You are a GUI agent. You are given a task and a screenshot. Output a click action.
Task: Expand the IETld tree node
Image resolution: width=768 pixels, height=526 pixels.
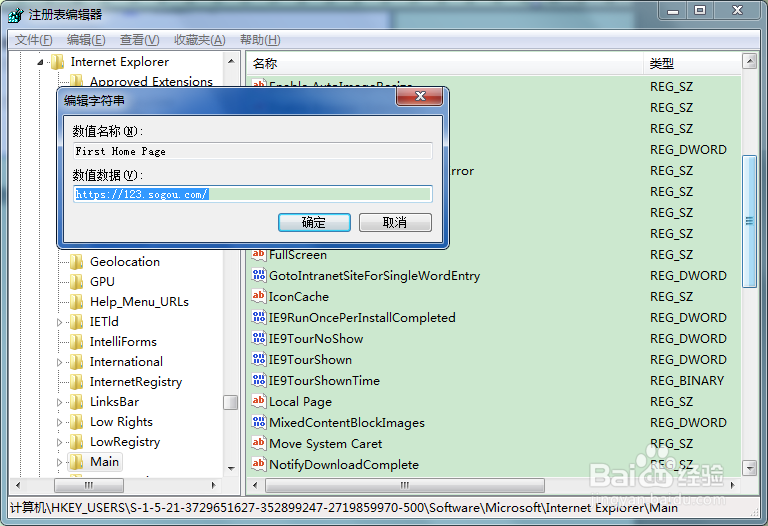tap(59, 322)
